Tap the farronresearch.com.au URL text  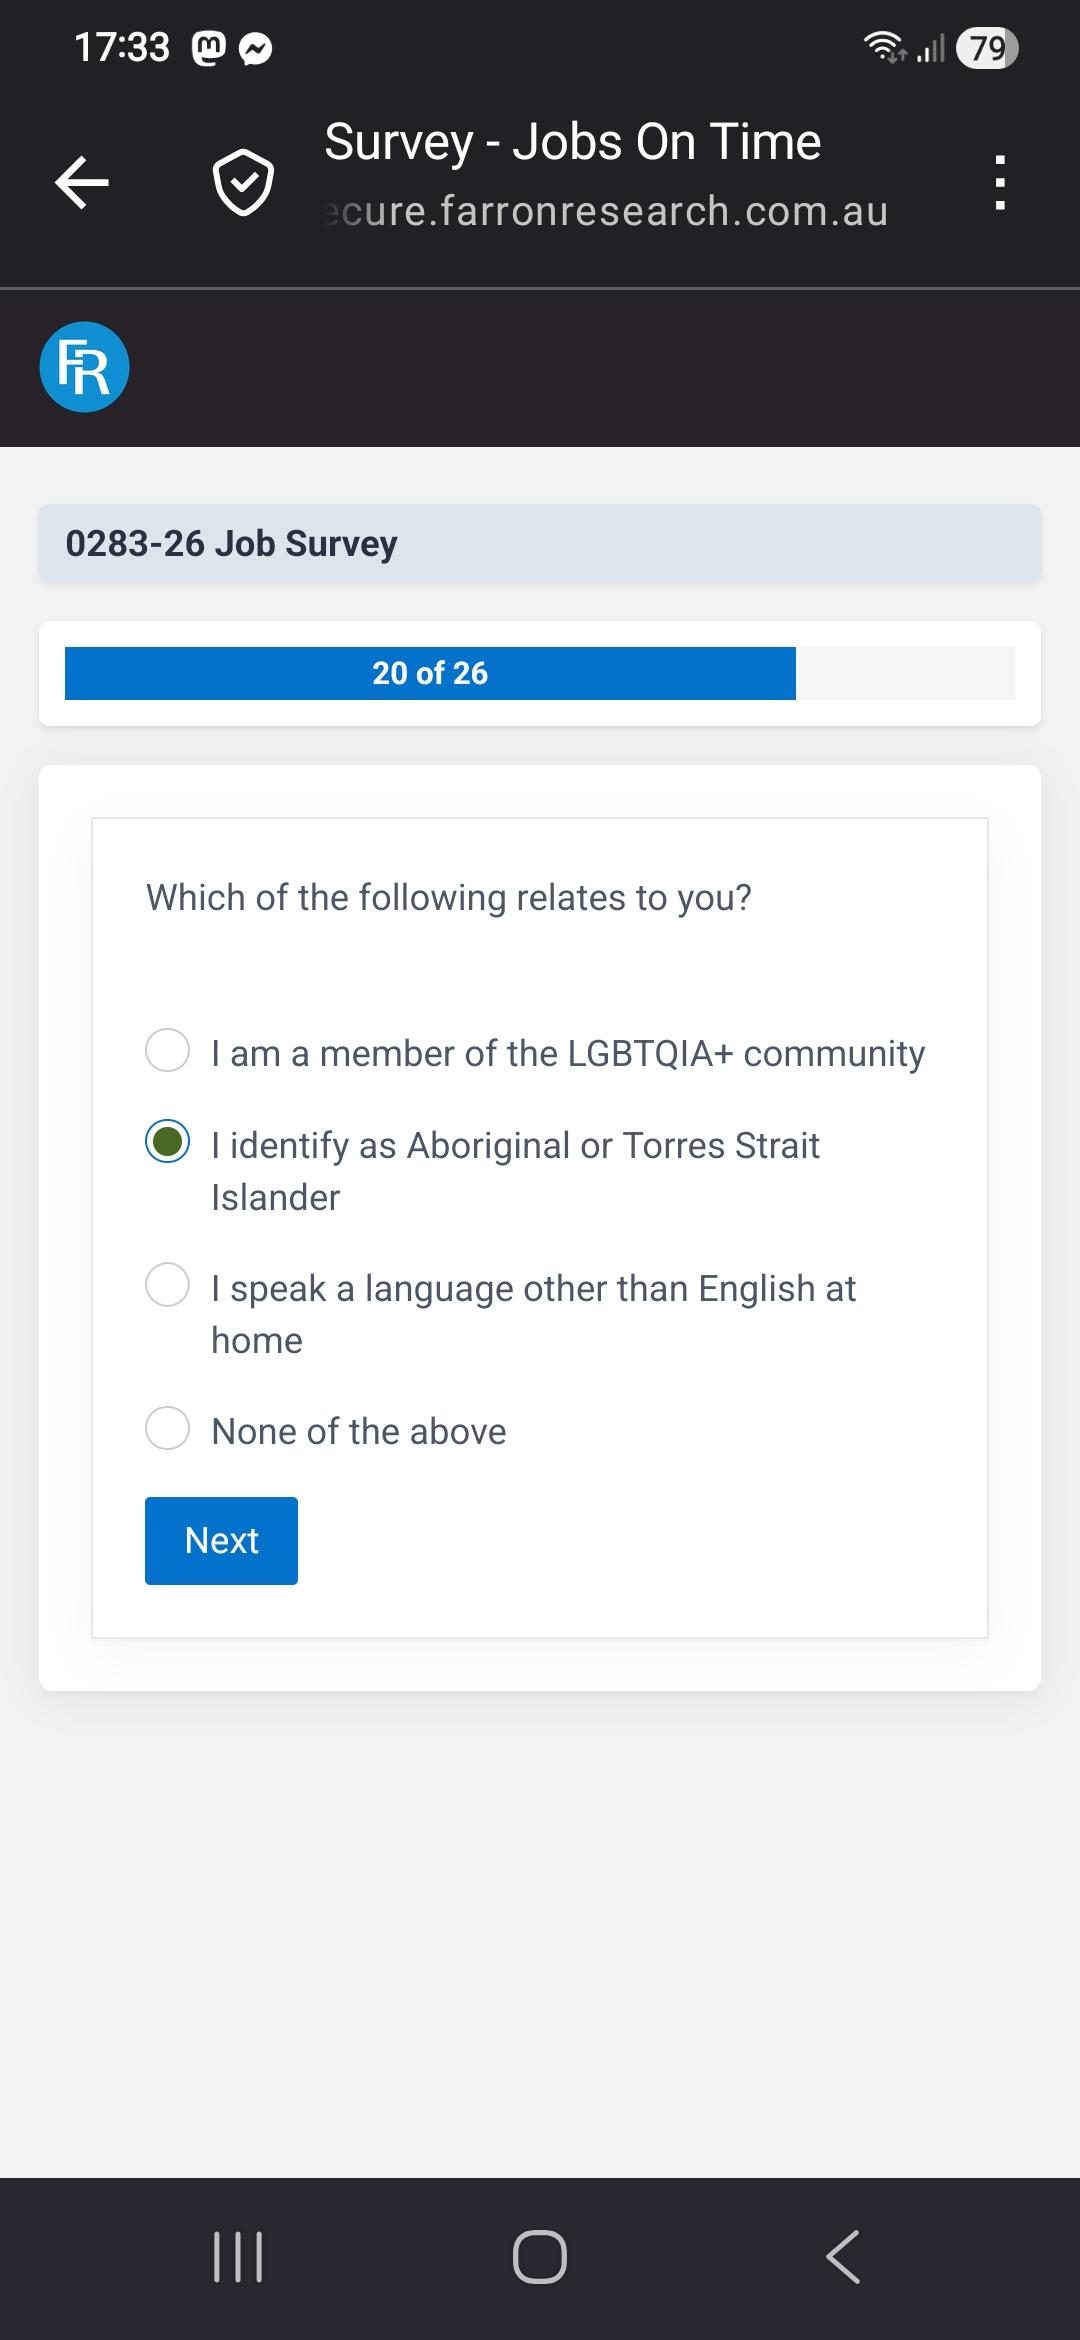click(x=606, y=212)
